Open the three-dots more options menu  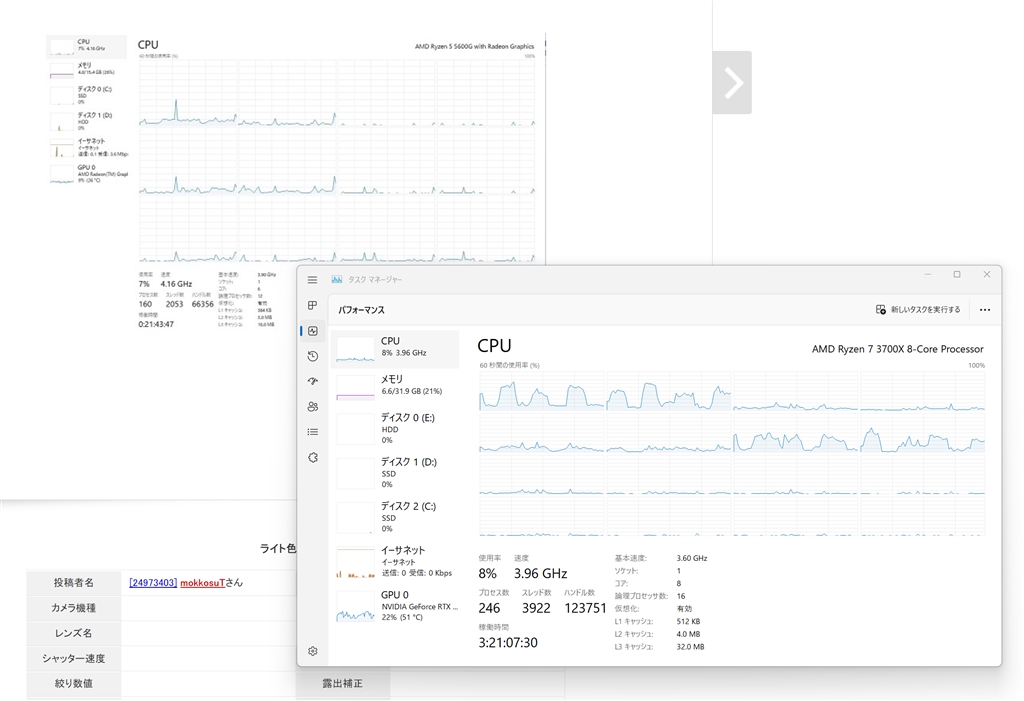coord(985,310)
